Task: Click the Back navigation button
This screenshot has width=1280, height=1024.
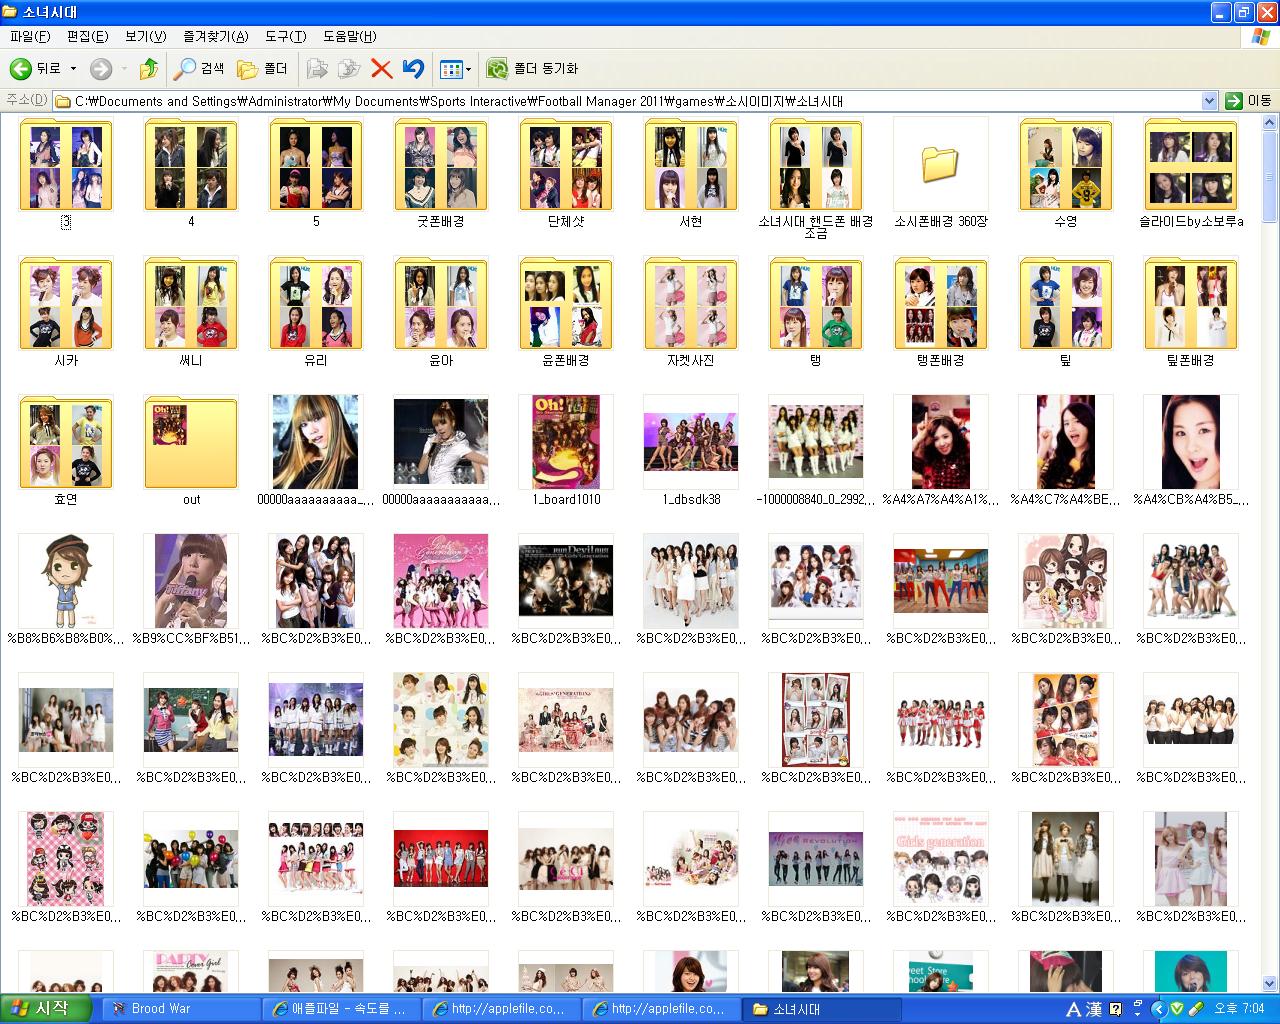Action: point(35,69)
